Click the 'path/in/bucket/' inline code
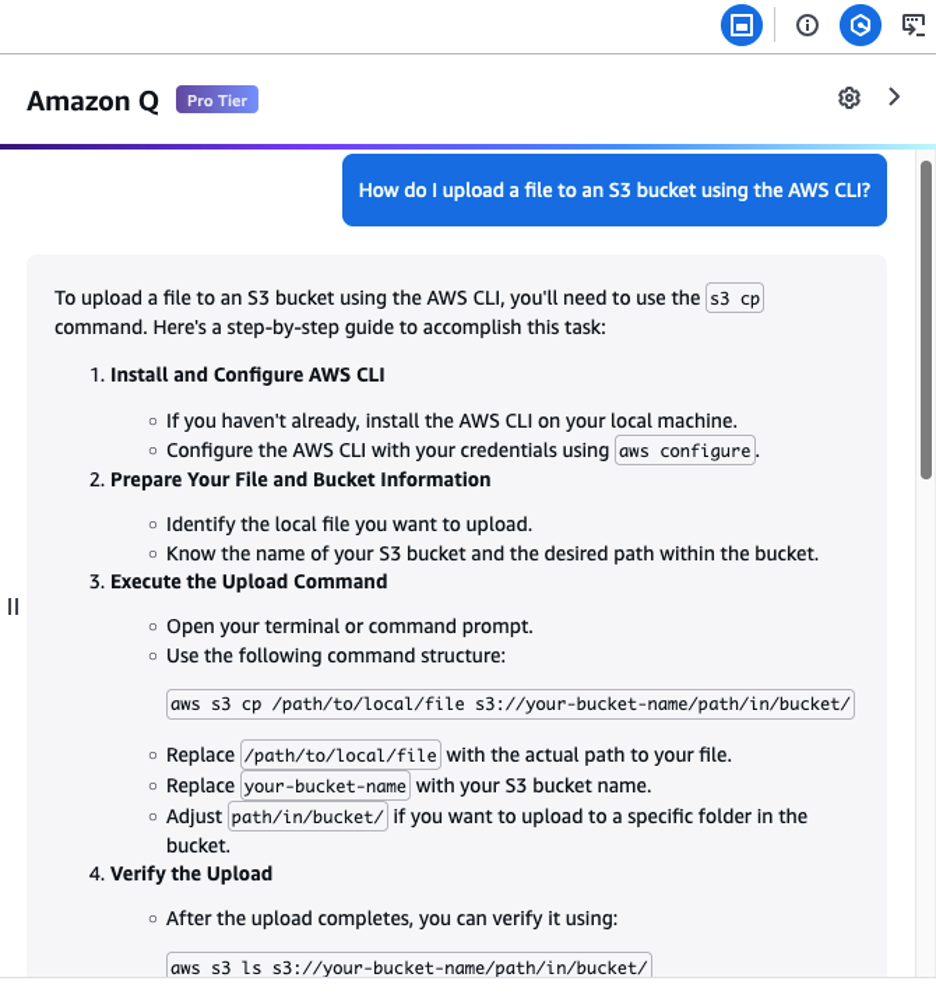Viewport: 936px width, 1002px height. 307,816
